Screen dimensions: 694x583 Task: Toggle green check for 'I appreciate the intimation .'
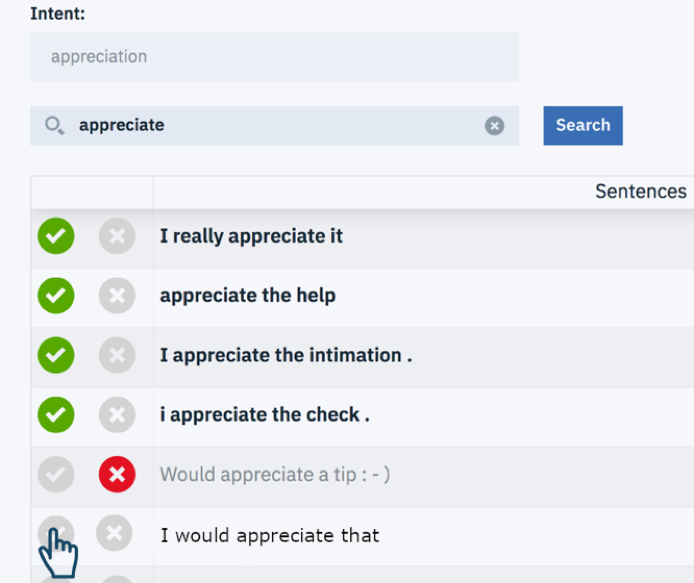click(x=56, y=355)
